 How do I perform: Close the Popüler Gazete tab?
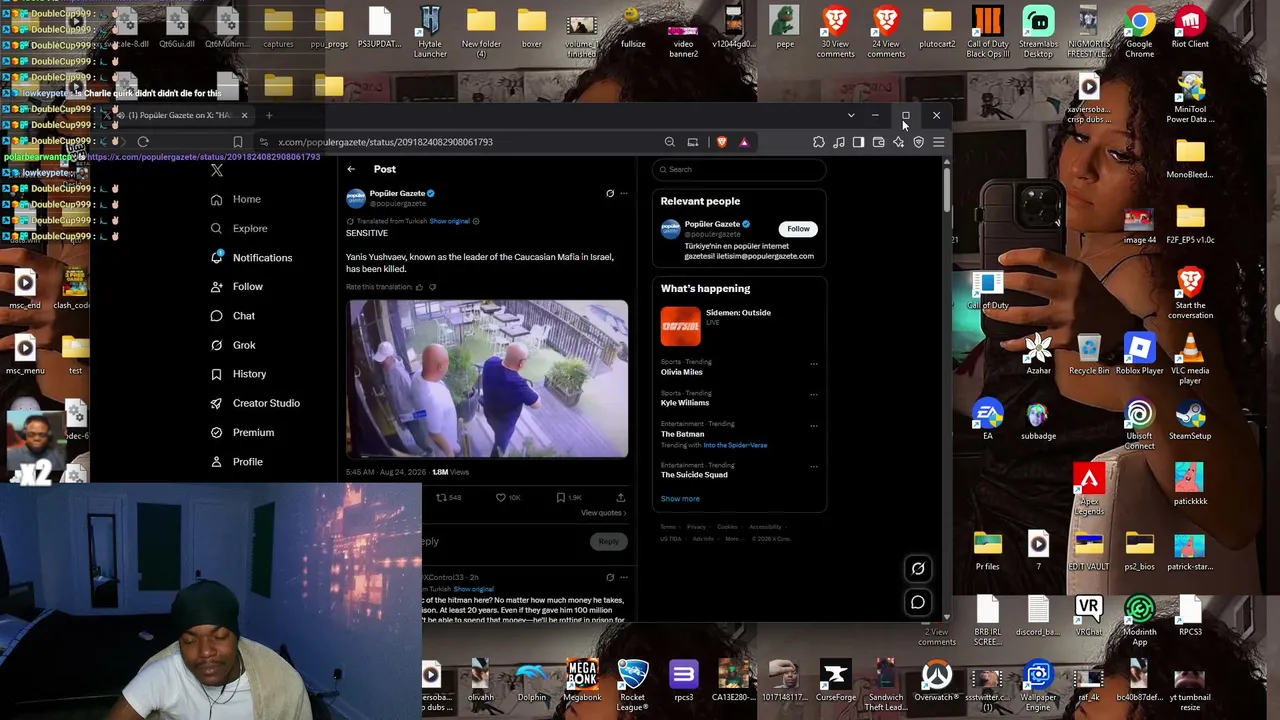(x=244, y=115)
